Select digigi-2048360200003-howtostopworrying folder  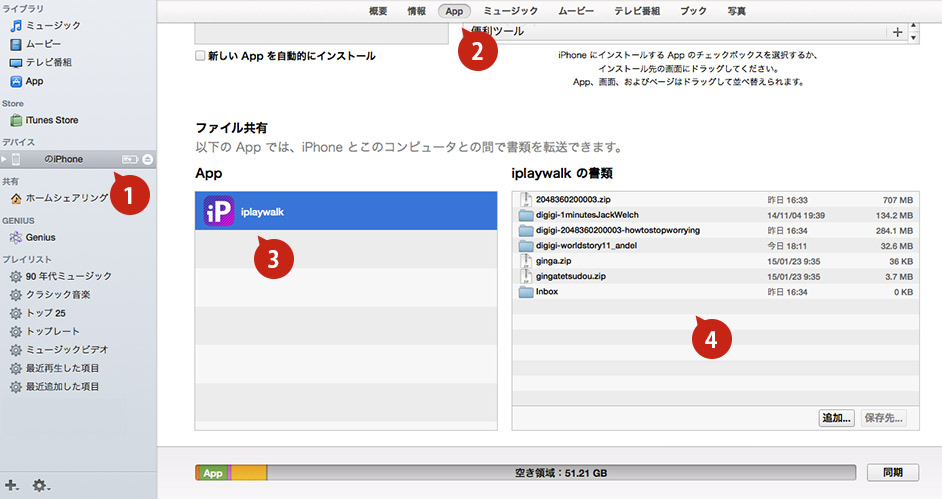click(x=716, y=231)
